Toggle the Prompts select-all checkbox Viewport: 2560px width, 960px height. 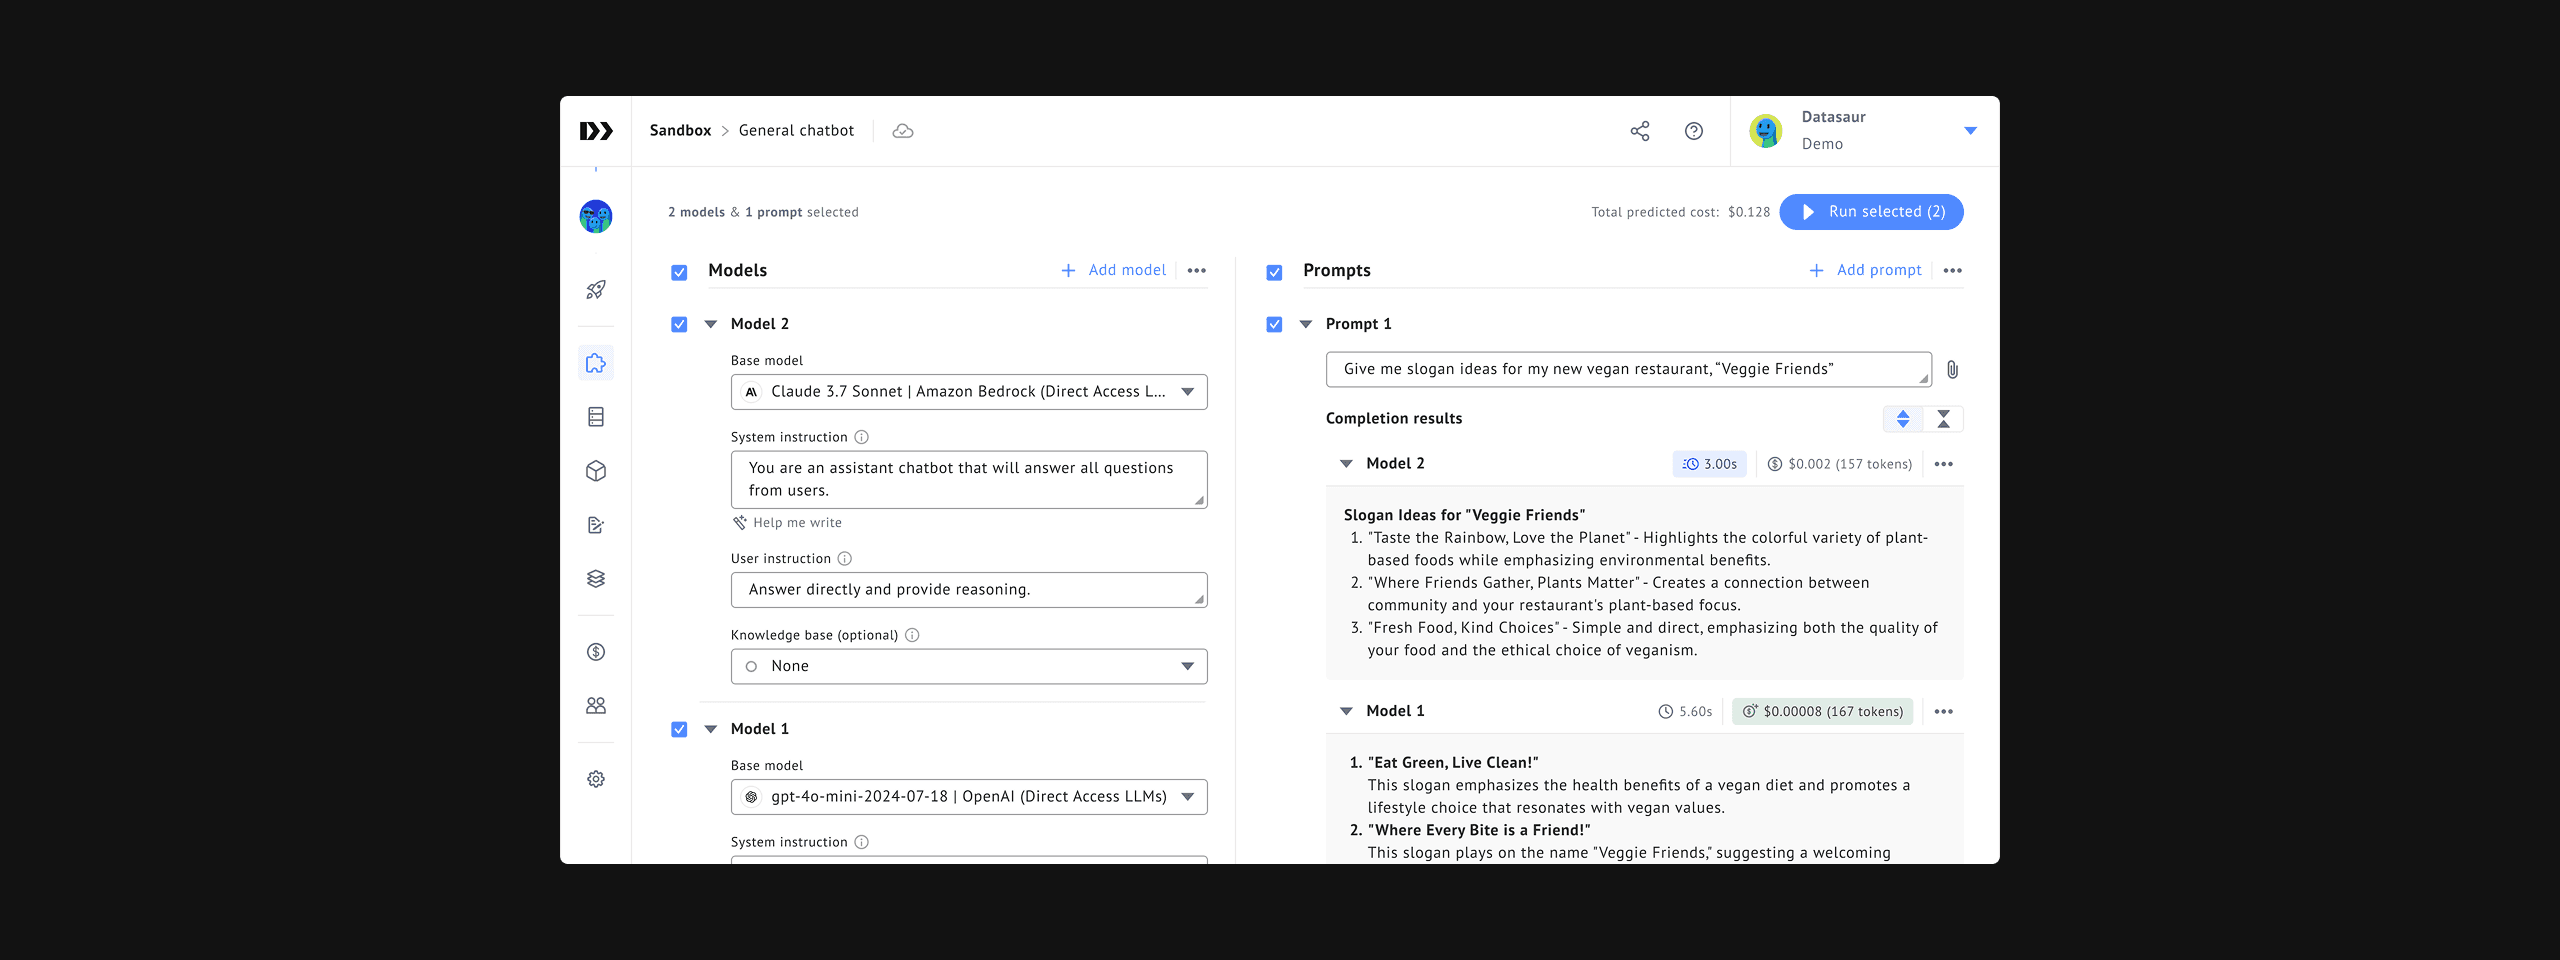coord(1274,272)
